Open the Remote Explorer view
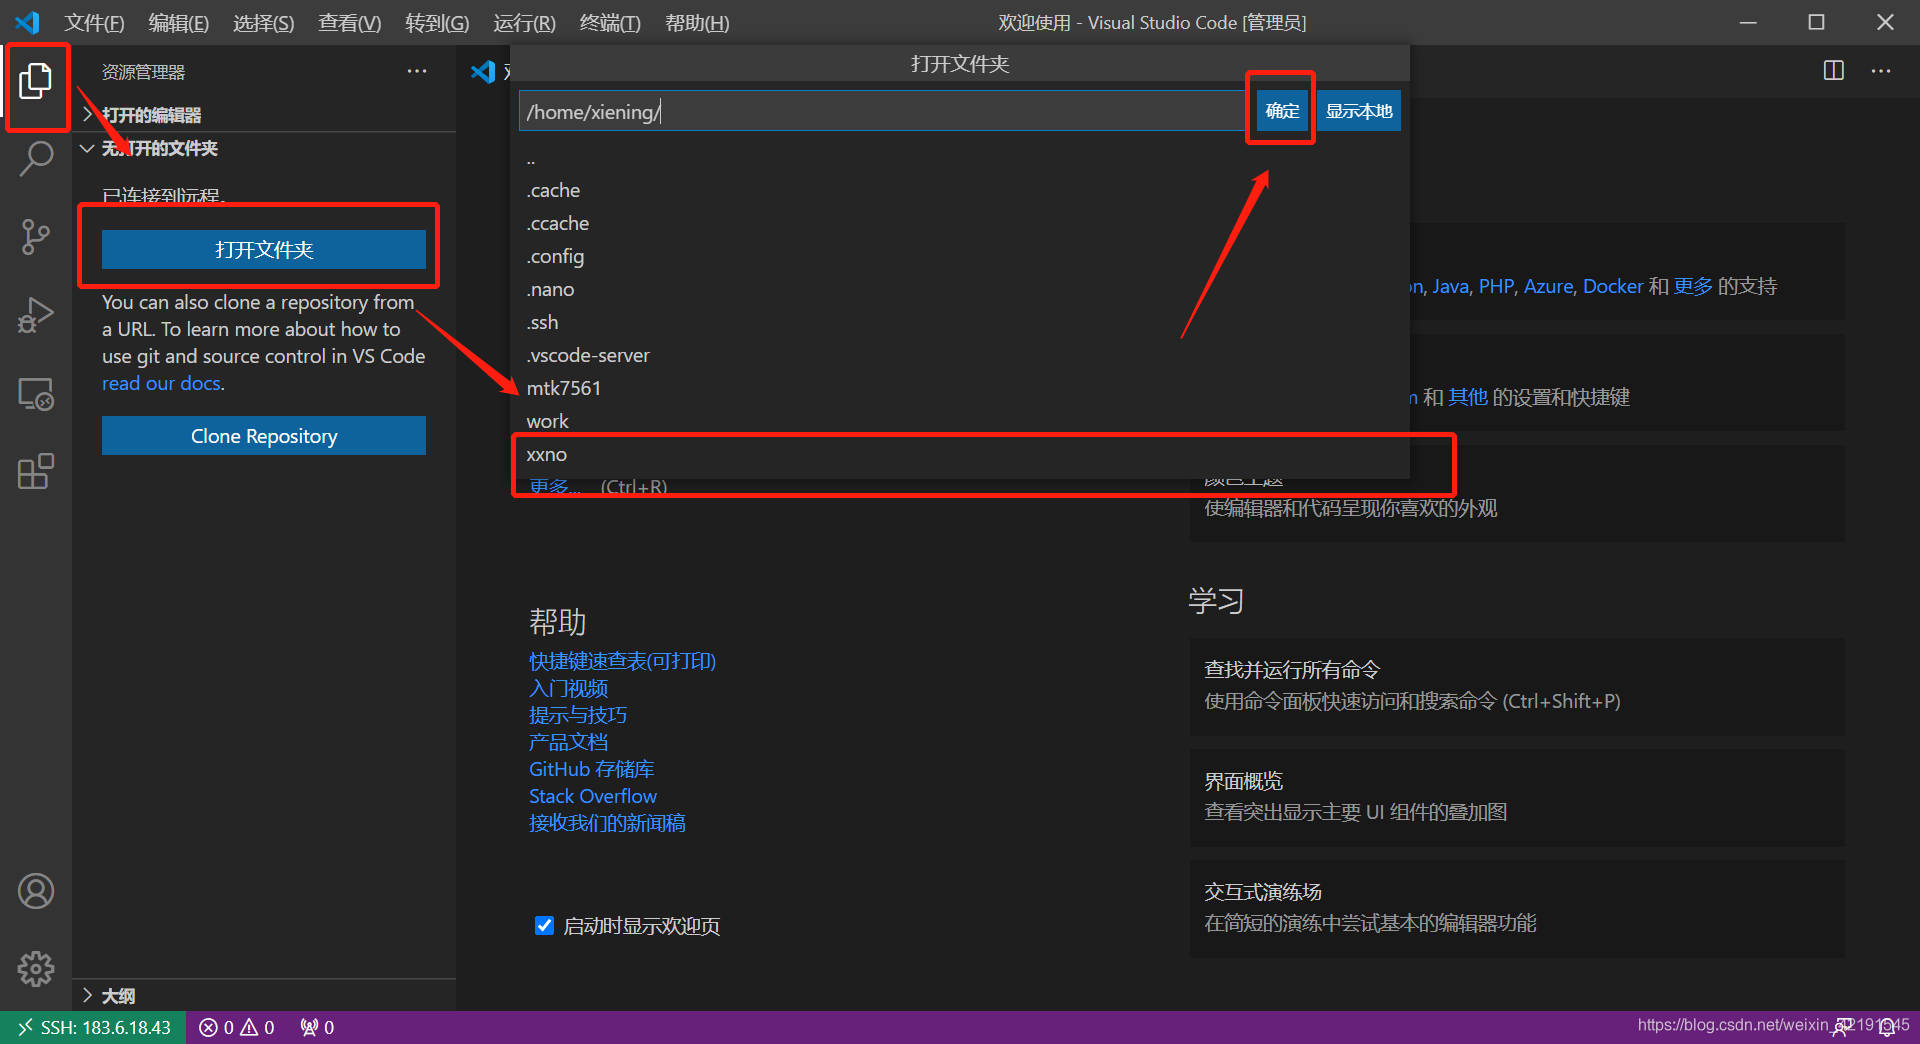The image size is (1920, 1044). (x=36, y=393)
